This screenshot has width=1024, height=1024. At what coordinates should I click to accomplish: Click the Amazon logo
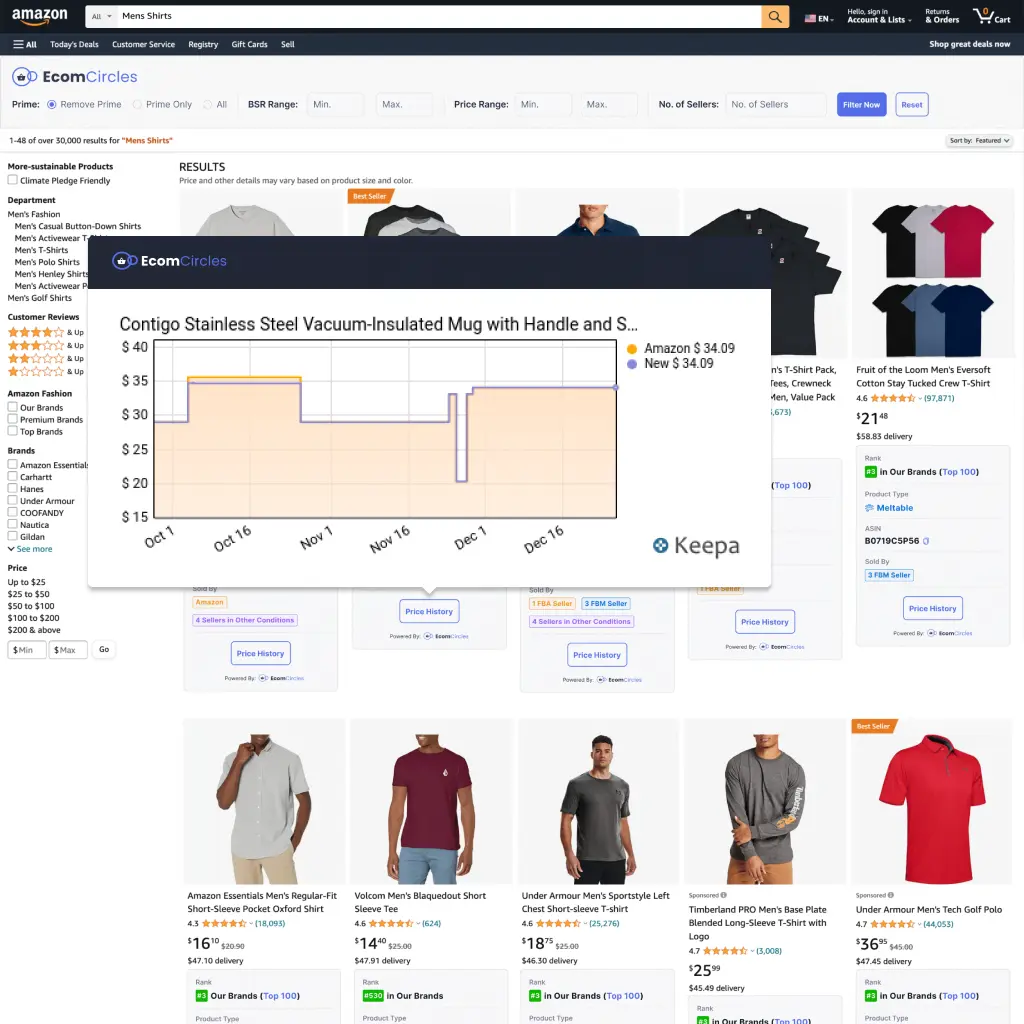point(39,16)
